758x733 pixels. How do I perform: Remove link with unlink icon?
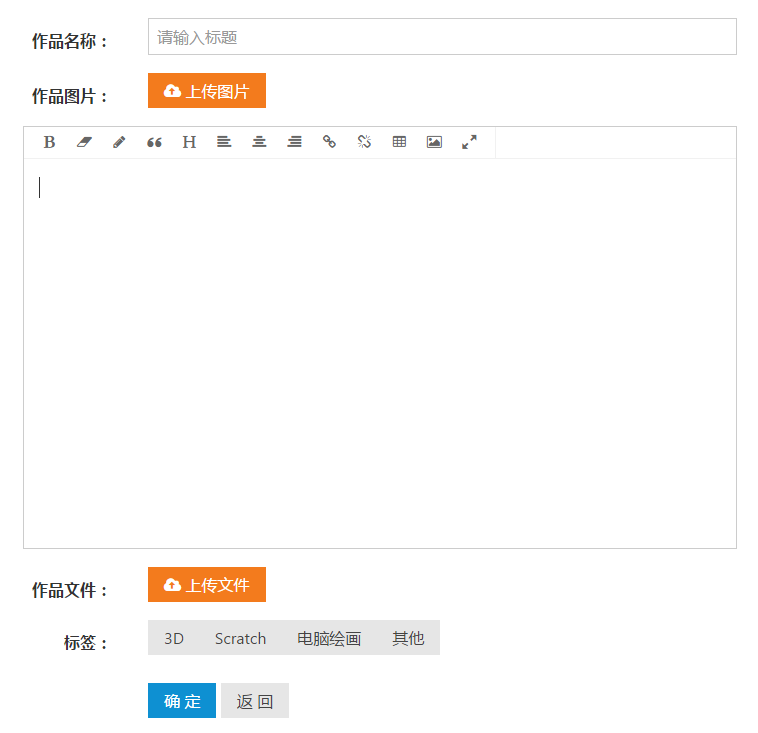click(364, 142)
